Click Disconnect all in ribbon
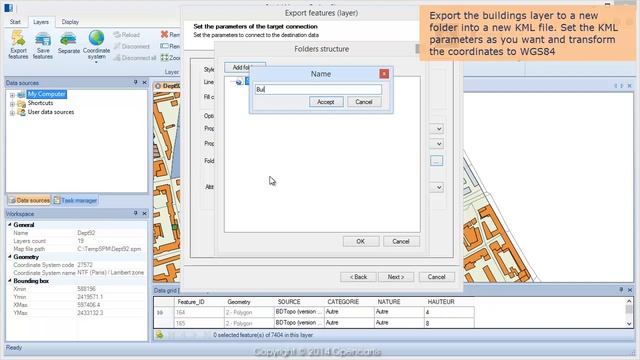 135,58
